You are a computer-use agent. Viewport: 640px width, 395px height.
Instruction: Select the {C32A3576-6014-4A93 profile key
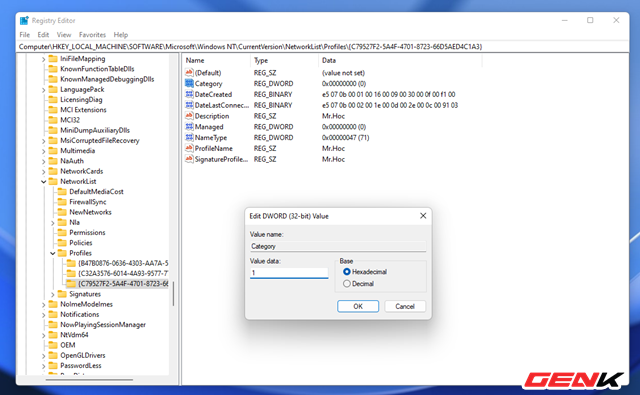coord(123,273)
